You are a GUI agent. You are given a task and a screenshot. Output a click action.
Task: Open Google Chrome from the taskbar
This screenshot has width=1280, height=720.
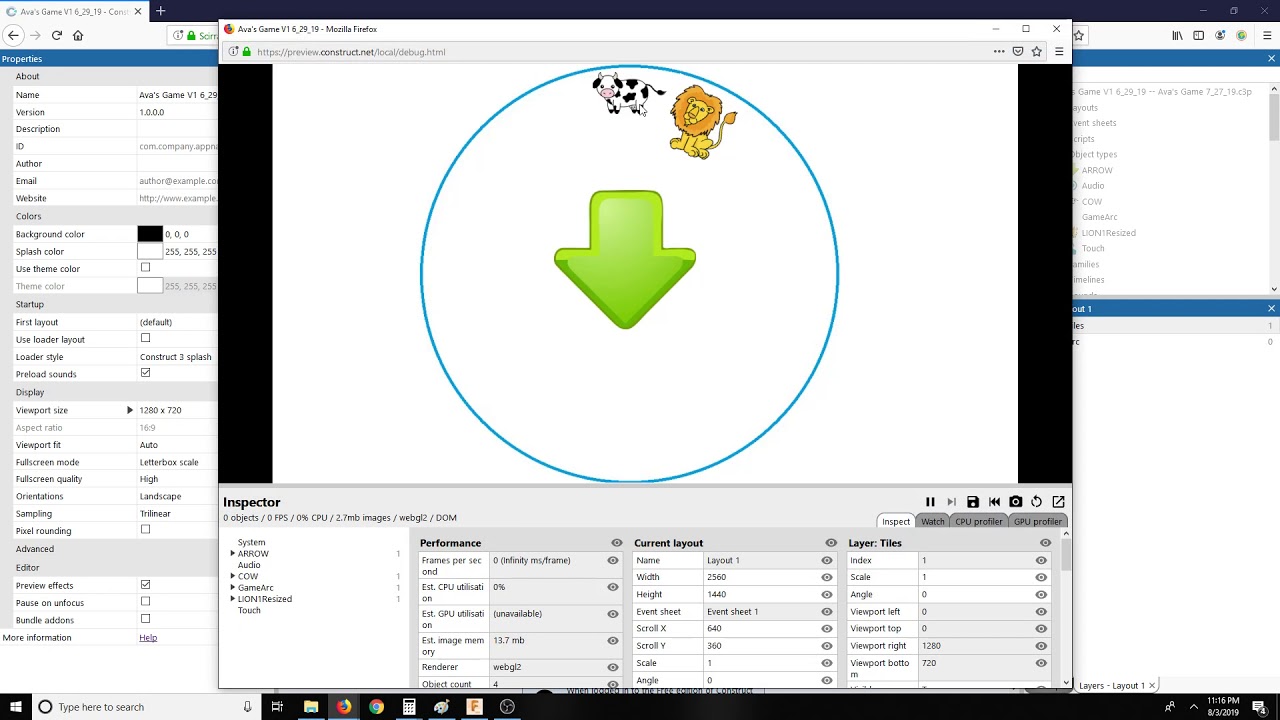pos(376,707)
